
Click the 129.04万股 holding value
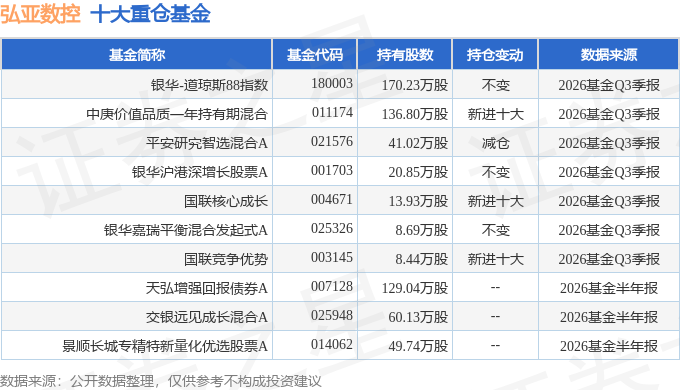coord(415,288)
